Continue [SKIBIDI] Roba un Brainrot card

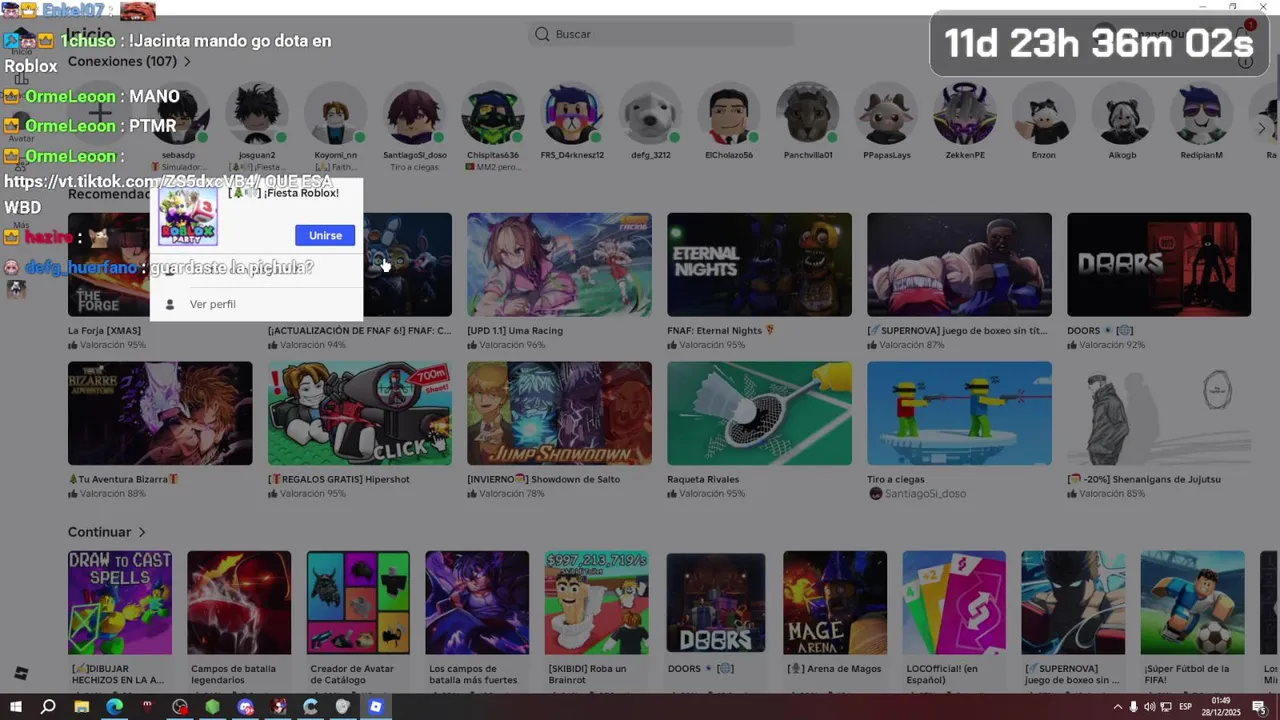pos(597,602)
